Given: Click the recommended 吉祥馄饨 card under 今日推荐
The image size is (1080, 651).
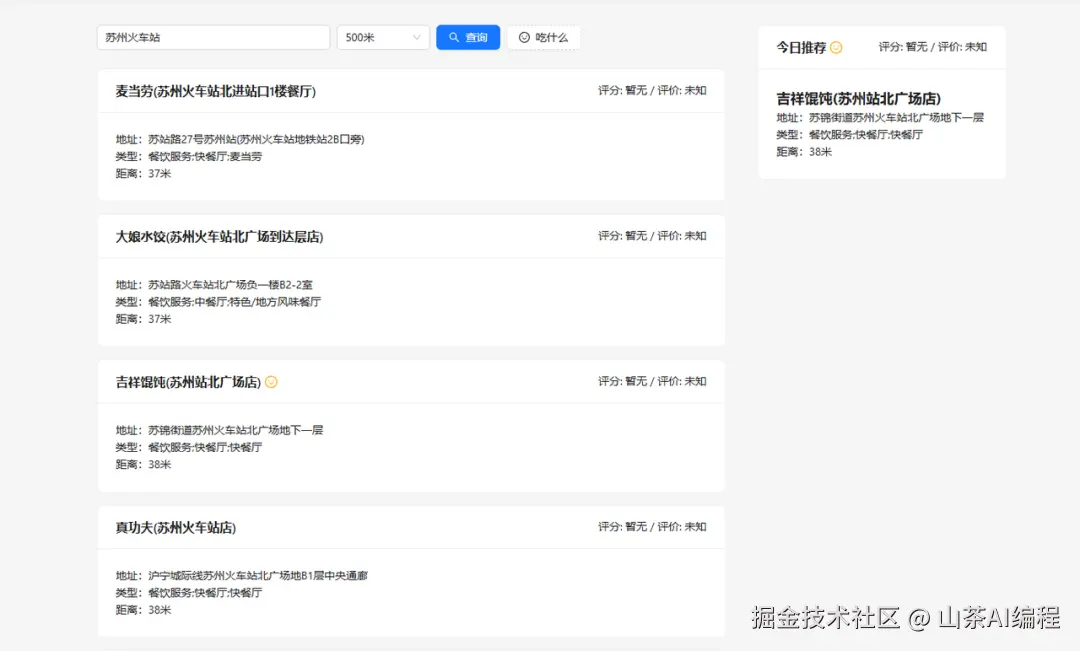Looking at the screenshot, I should (880, 125).
